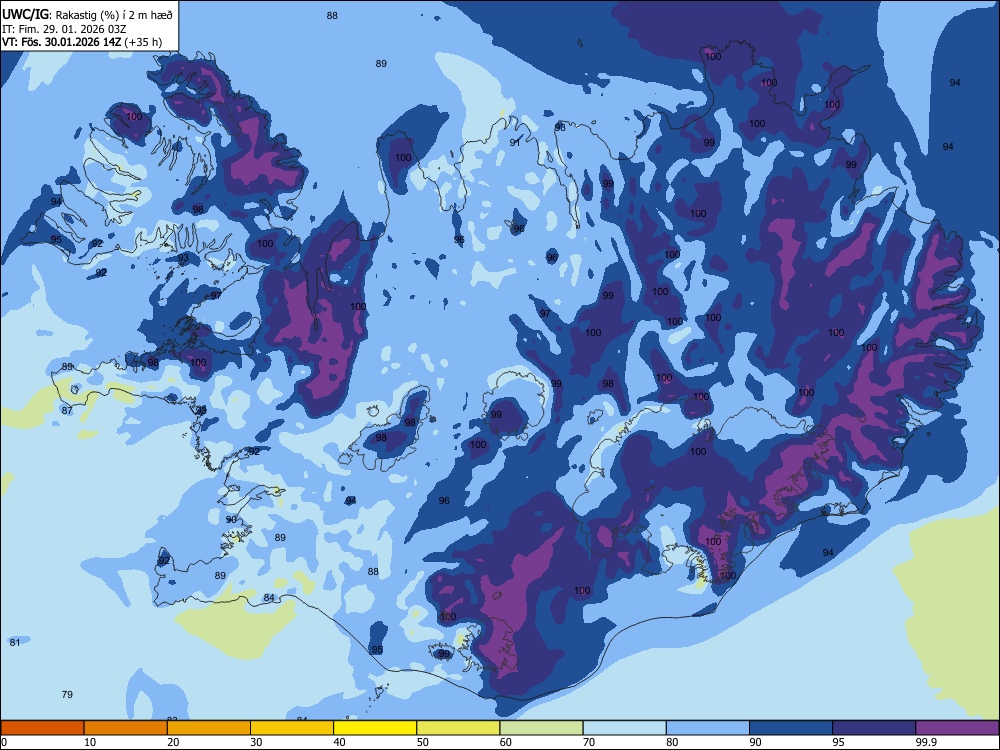Click the 'IT: Fim. 29. 01. 2026 03Z' line
1000x750 pixels.
[64, 29]
